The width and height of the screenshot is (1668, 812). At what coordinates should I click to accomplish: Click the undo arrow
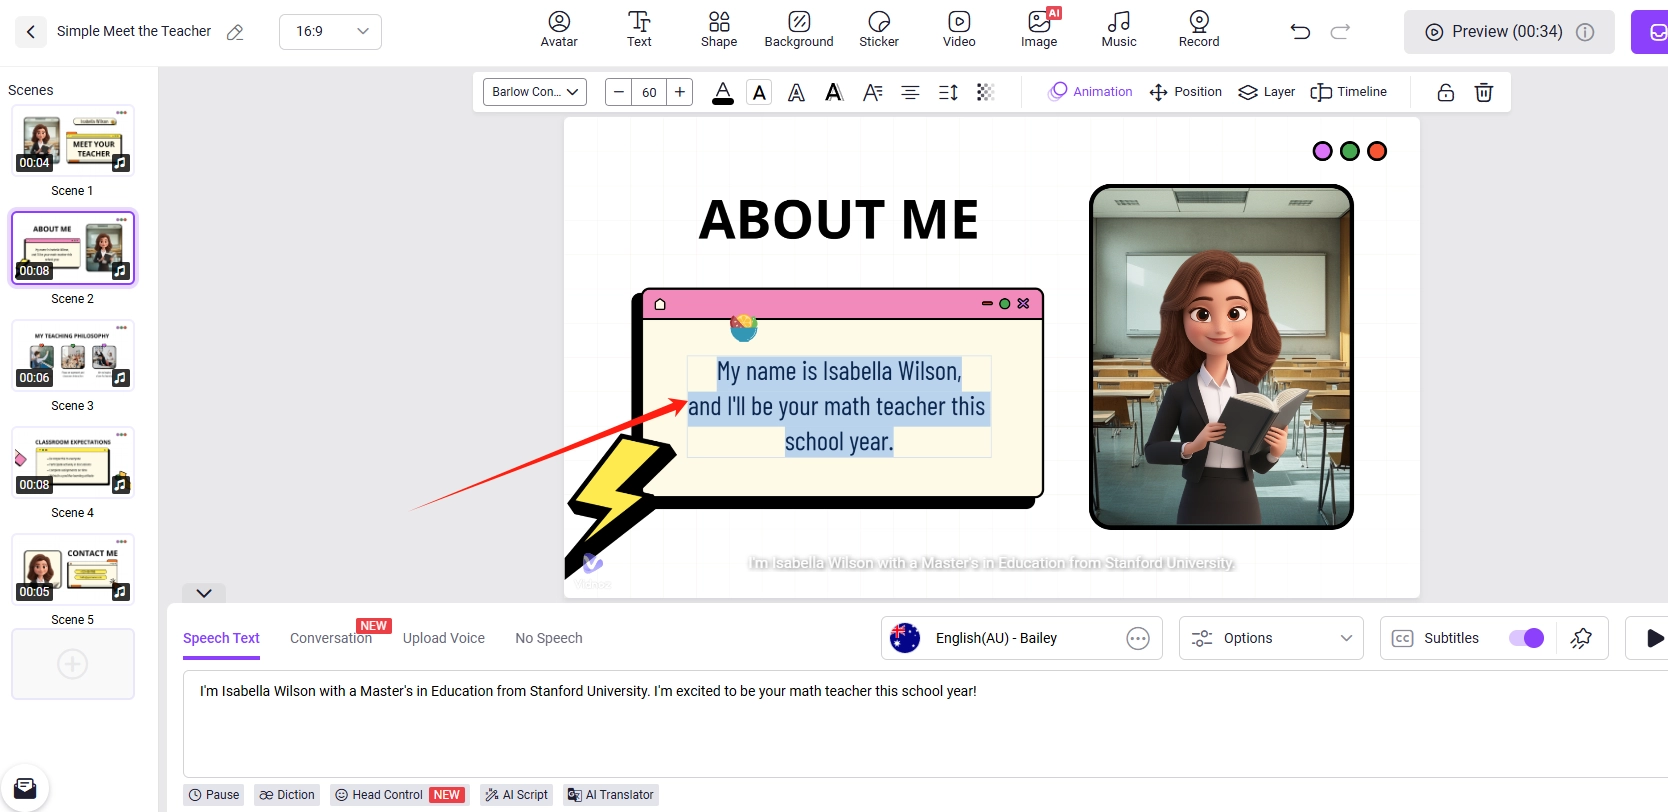tap(1300, 32)
